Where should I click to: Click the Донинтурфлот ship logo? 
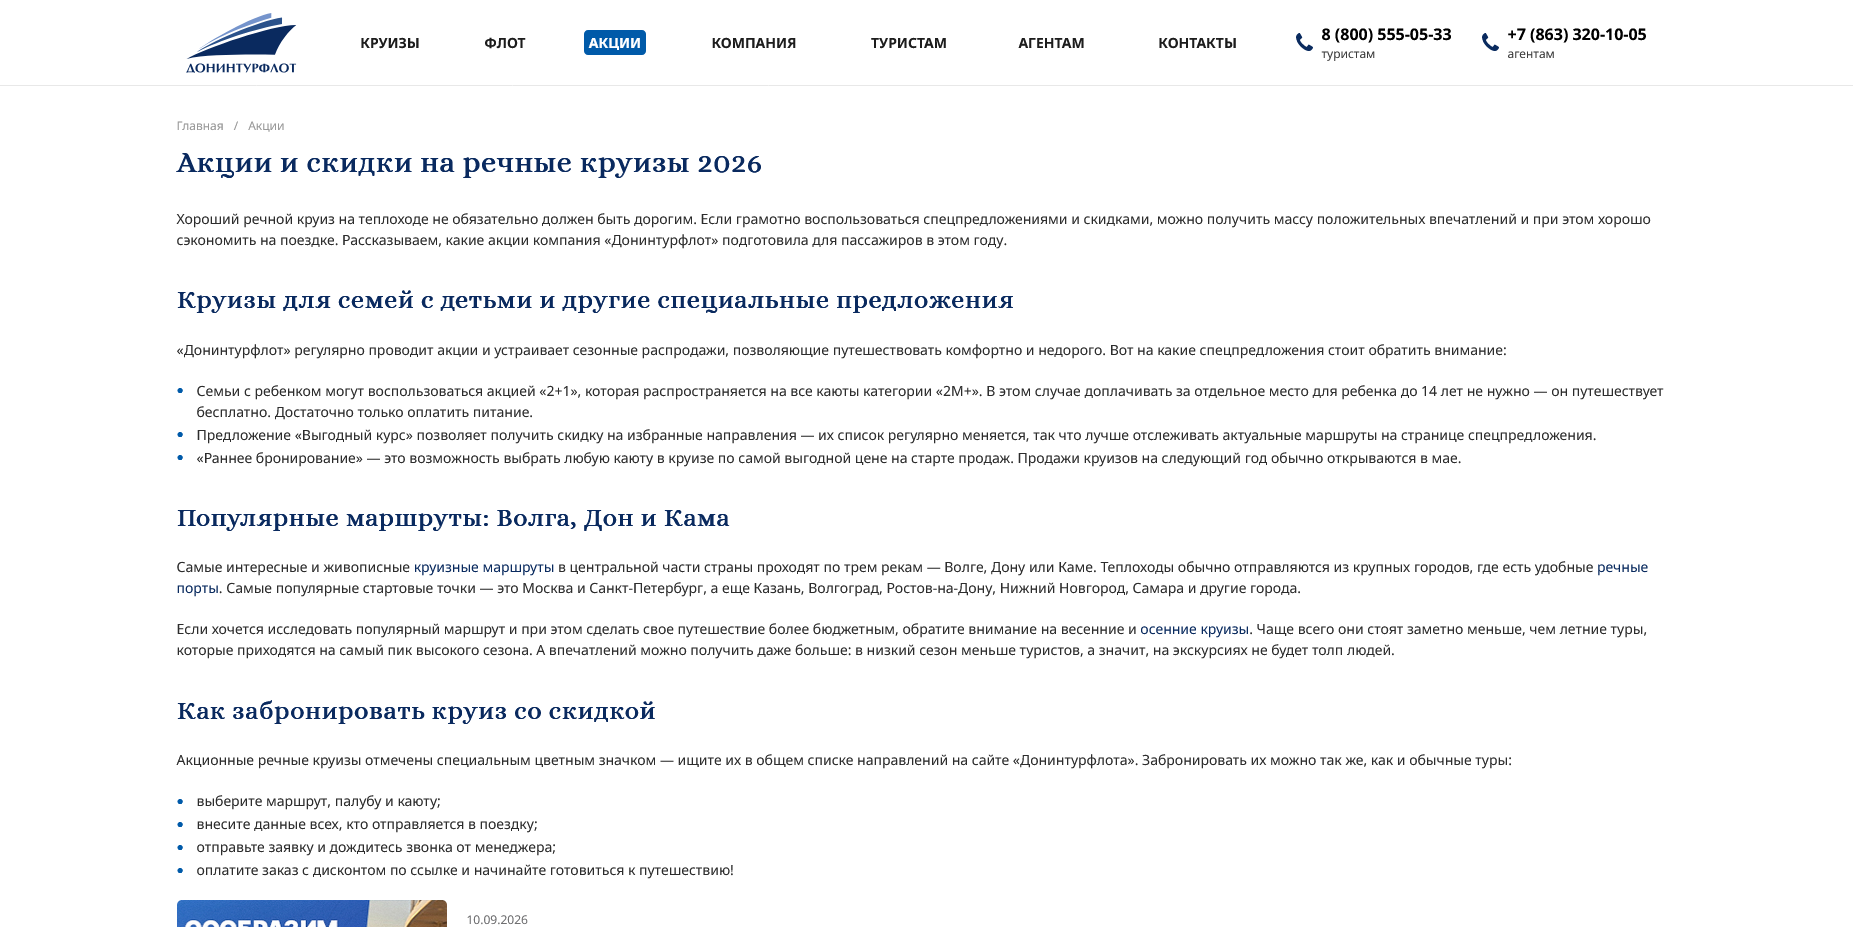click(241, 43)
